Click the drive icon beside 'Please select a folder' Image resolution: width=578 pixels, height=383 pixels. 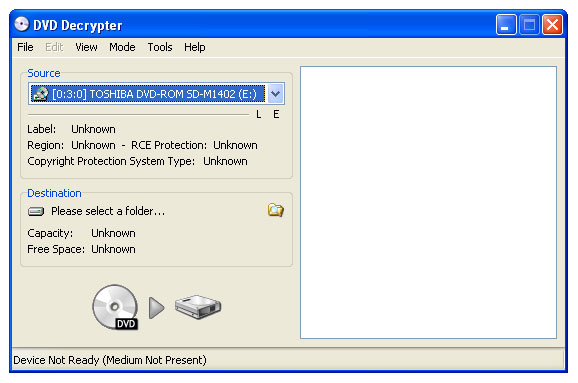36,211
